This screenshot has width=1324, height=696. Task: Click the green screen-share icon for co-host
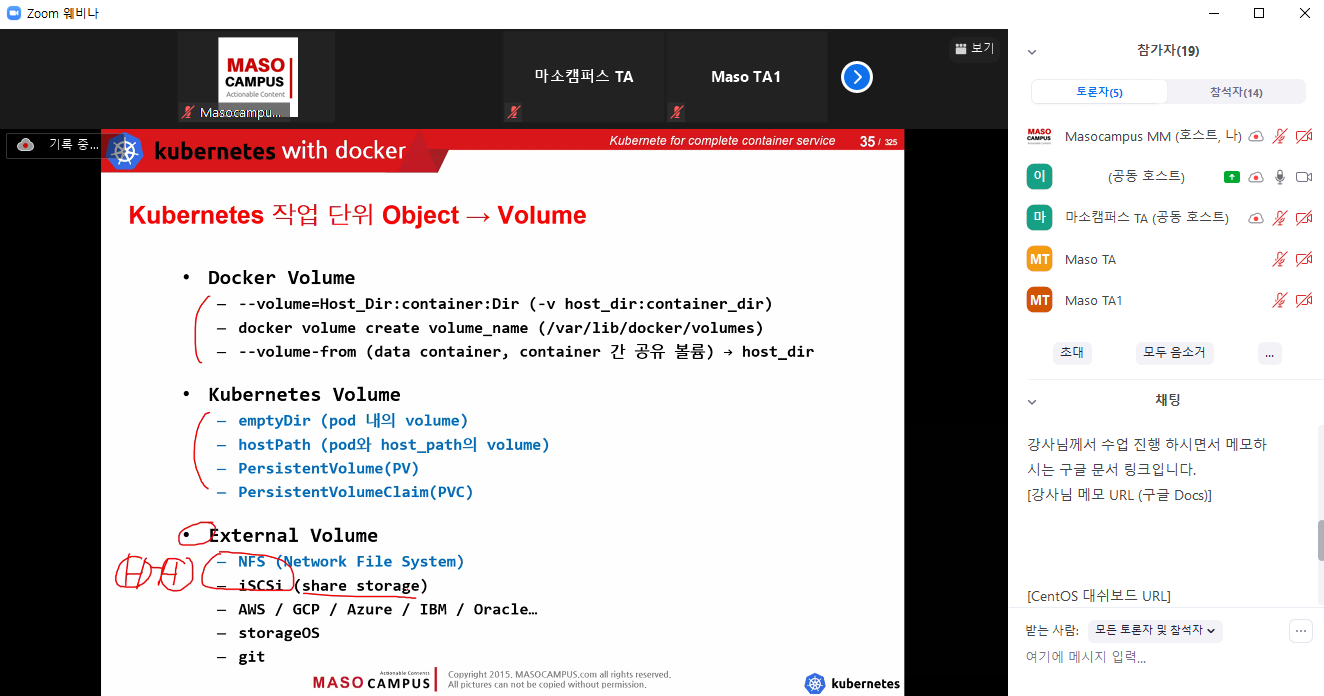pyautogui.click(x=1232, y=177)
